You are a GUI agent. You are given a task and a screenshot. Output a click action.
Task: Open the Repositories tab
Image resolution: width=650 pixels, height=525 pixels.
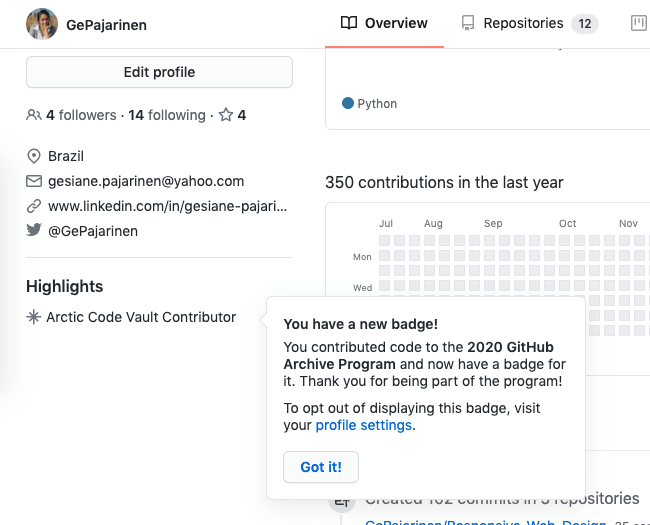tap(530, 23)
